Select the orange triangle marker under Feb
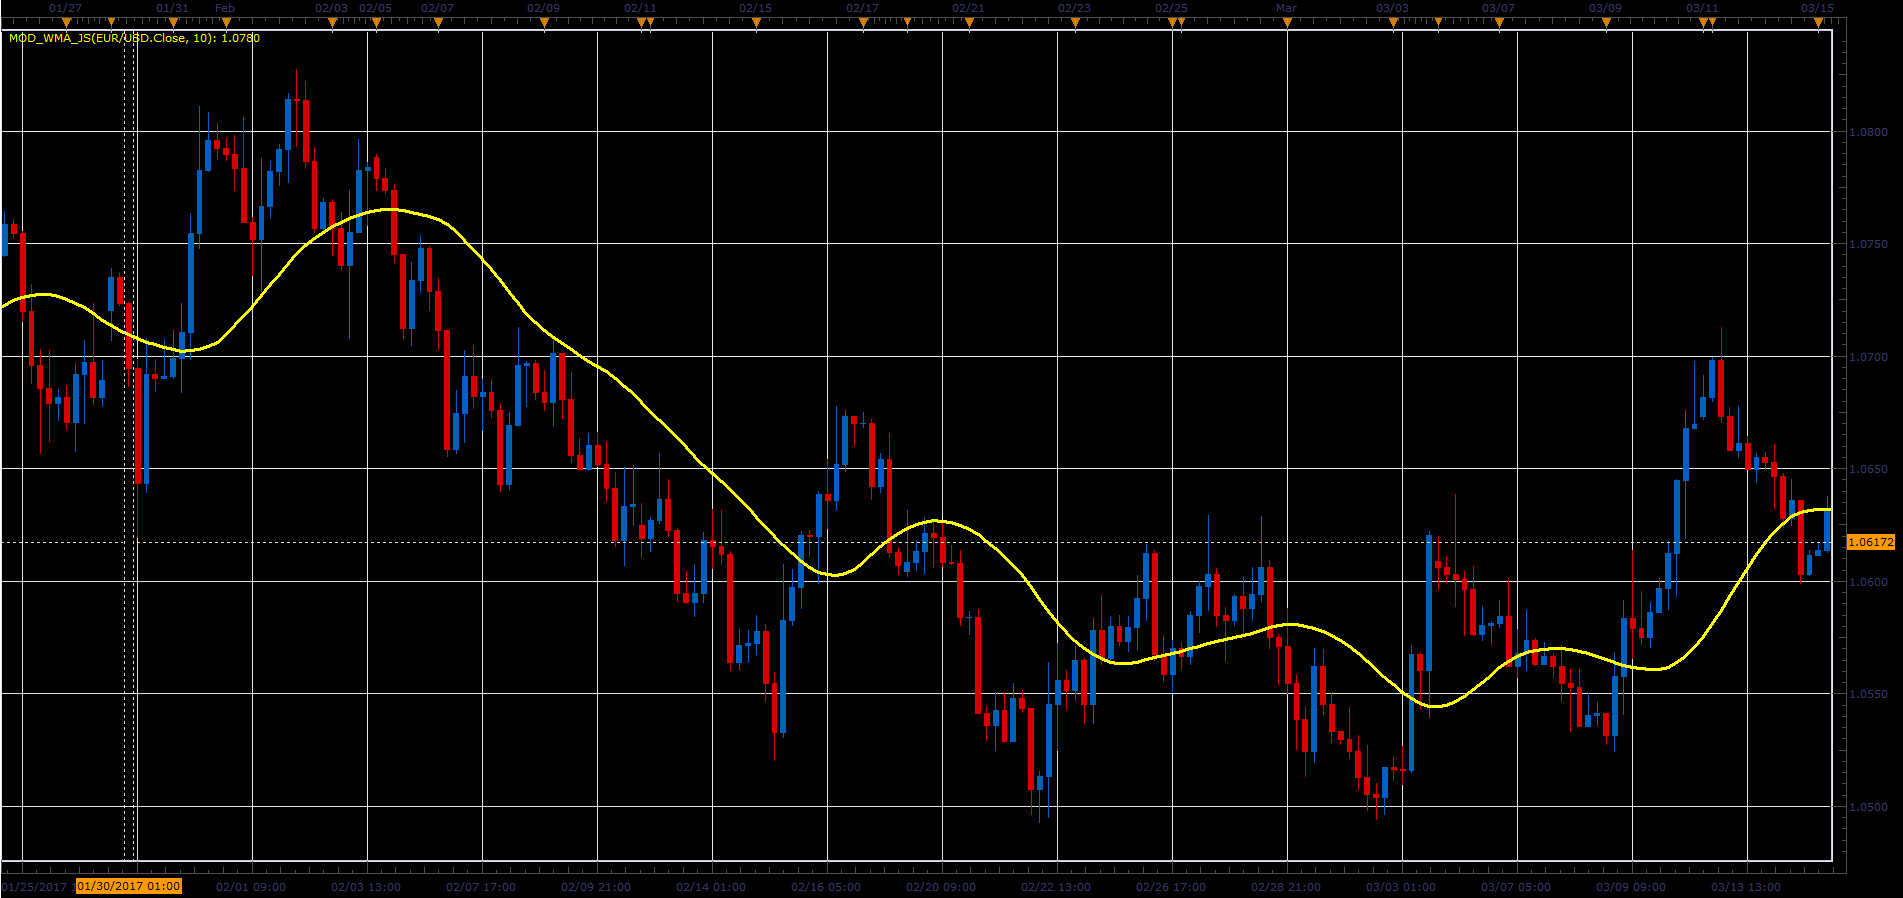The image size is (1903, 898). tap(226, 22)
